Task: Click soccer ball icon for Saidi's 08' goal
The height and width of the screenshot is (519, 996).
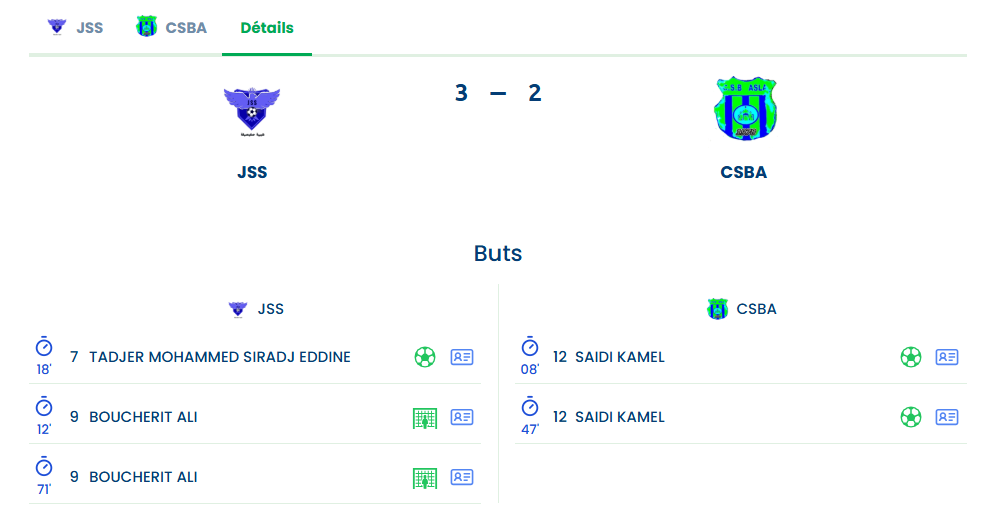Action: pos(910,357)
